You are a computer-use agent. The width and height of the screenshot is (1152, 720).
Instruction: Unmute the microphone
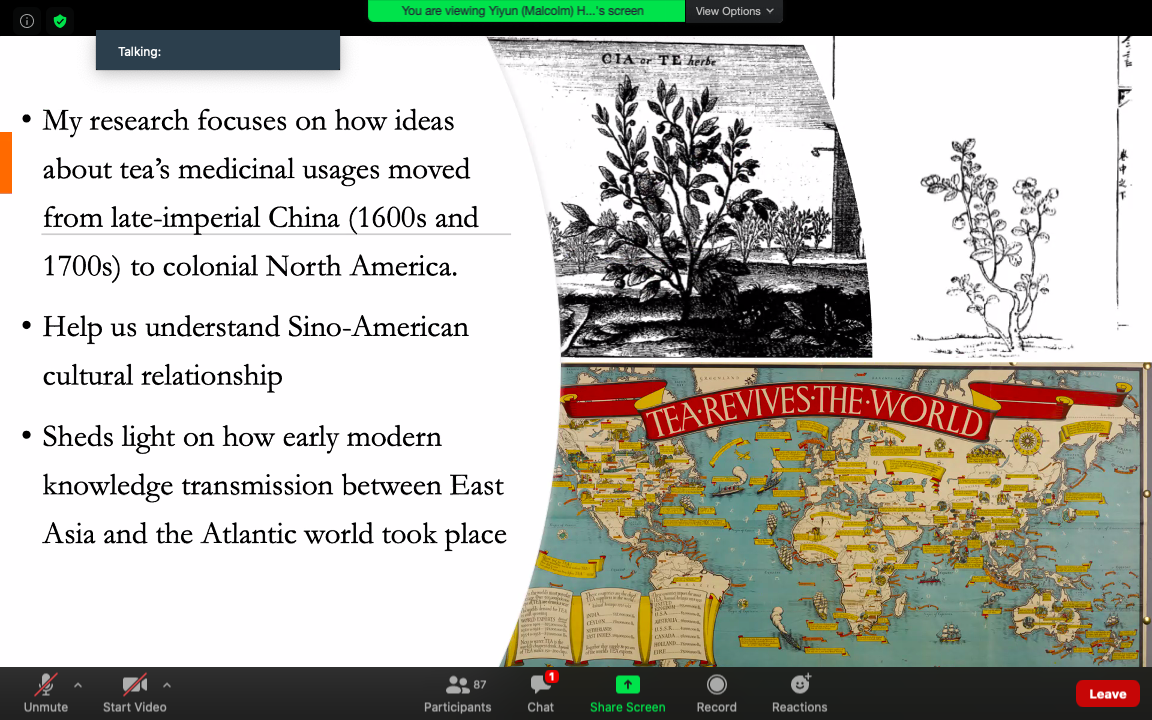[x=45, y=693]
